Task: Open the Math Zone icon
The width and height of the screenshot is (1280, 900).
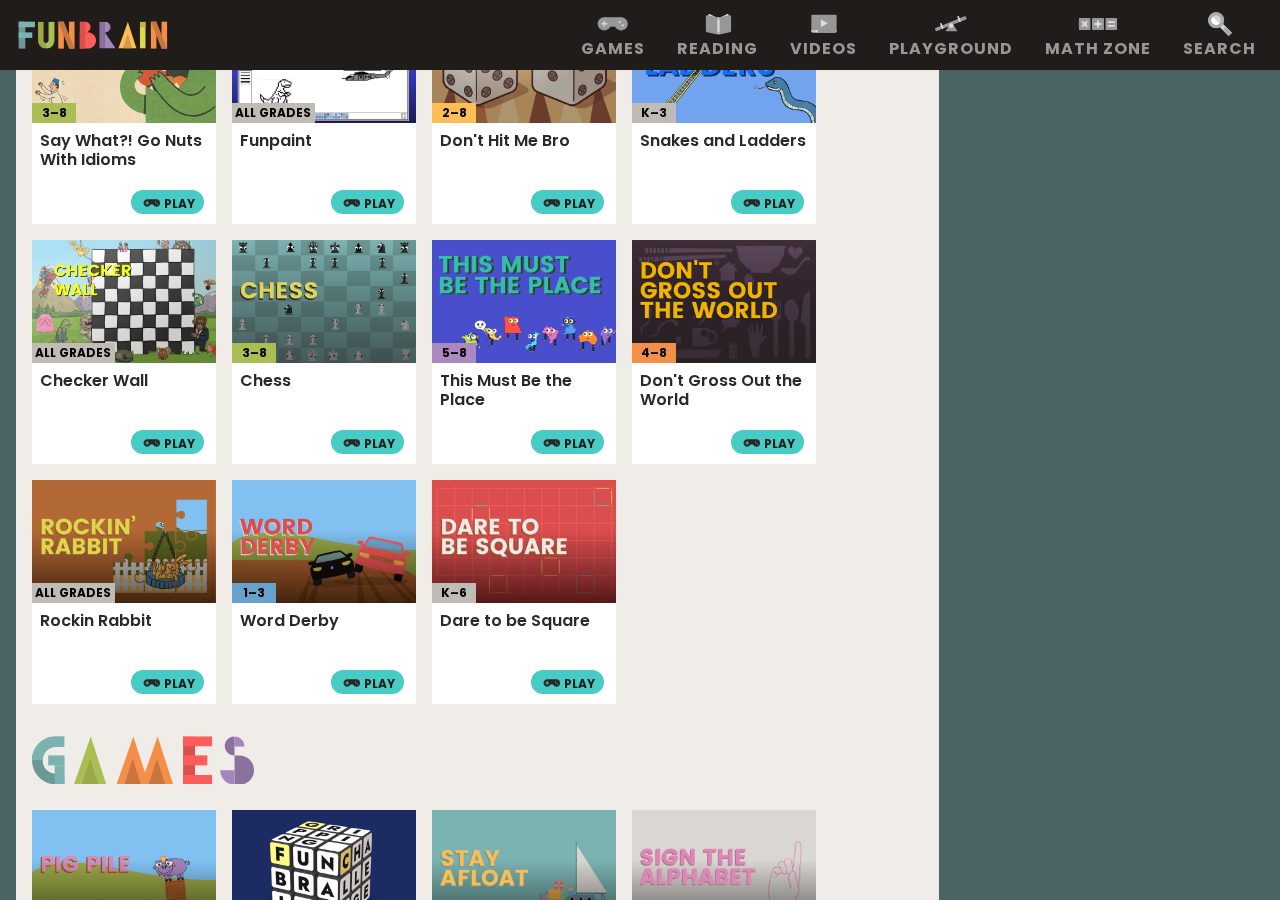Action: coord(1097,24)
